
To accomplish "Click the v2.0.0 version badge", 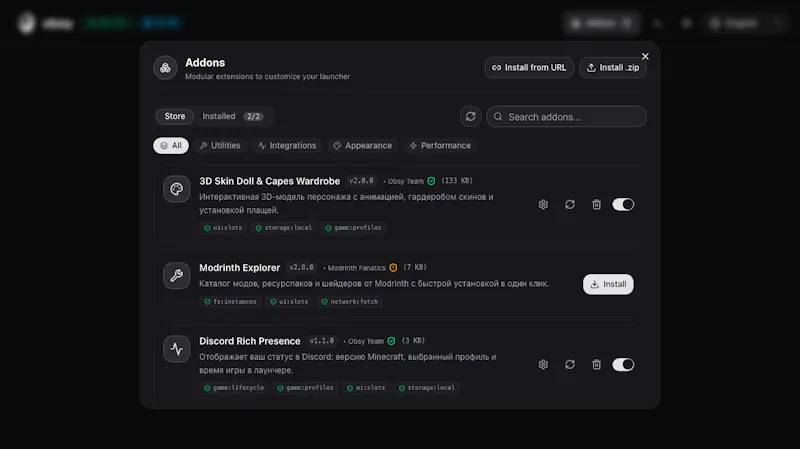I will click(x=361, y=181).
